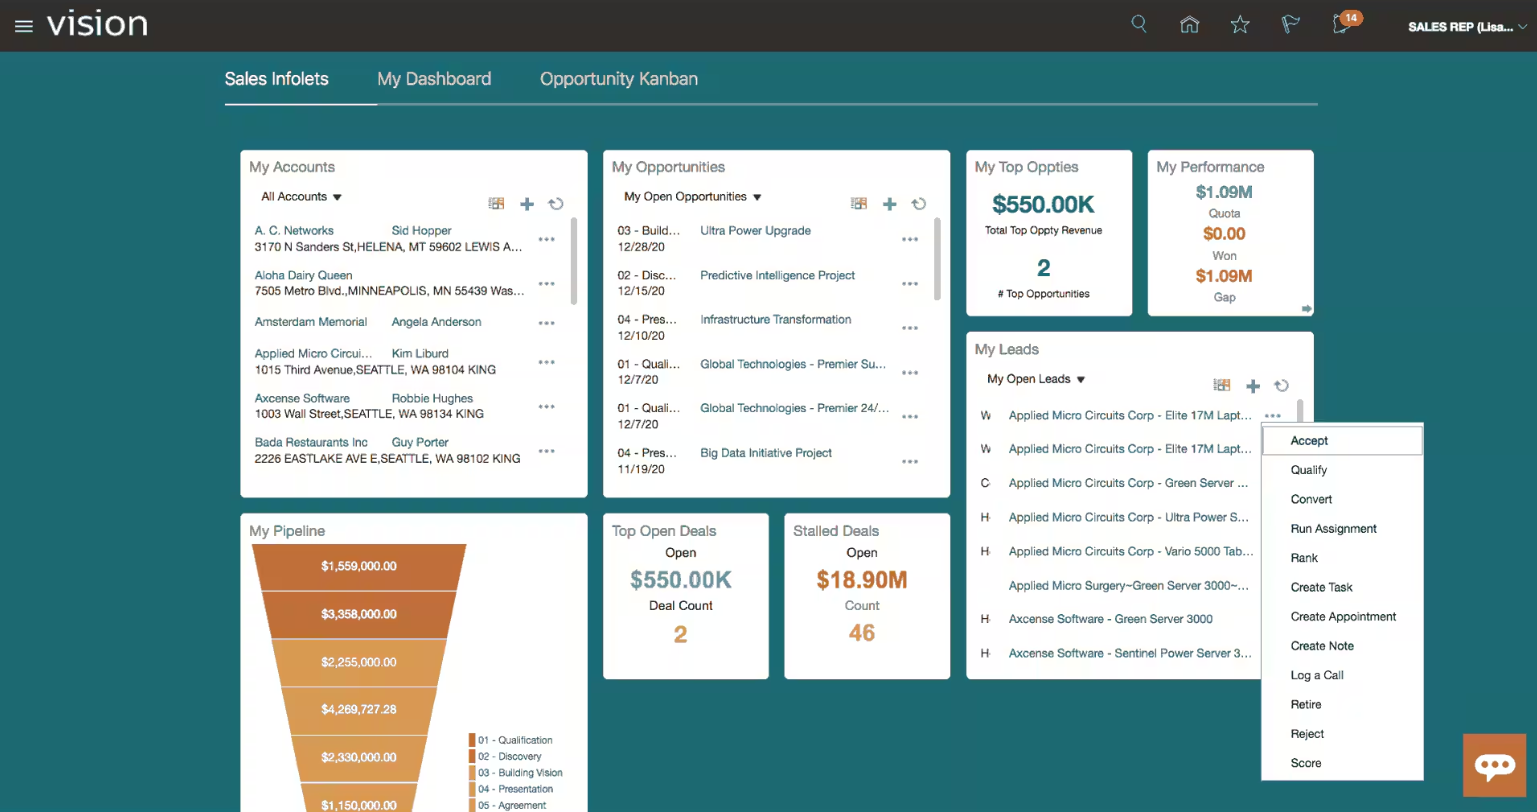The image size is (1537, 812).
Task: Open actions menu for Infrastructure Transformation
Action: coord(909,328)
